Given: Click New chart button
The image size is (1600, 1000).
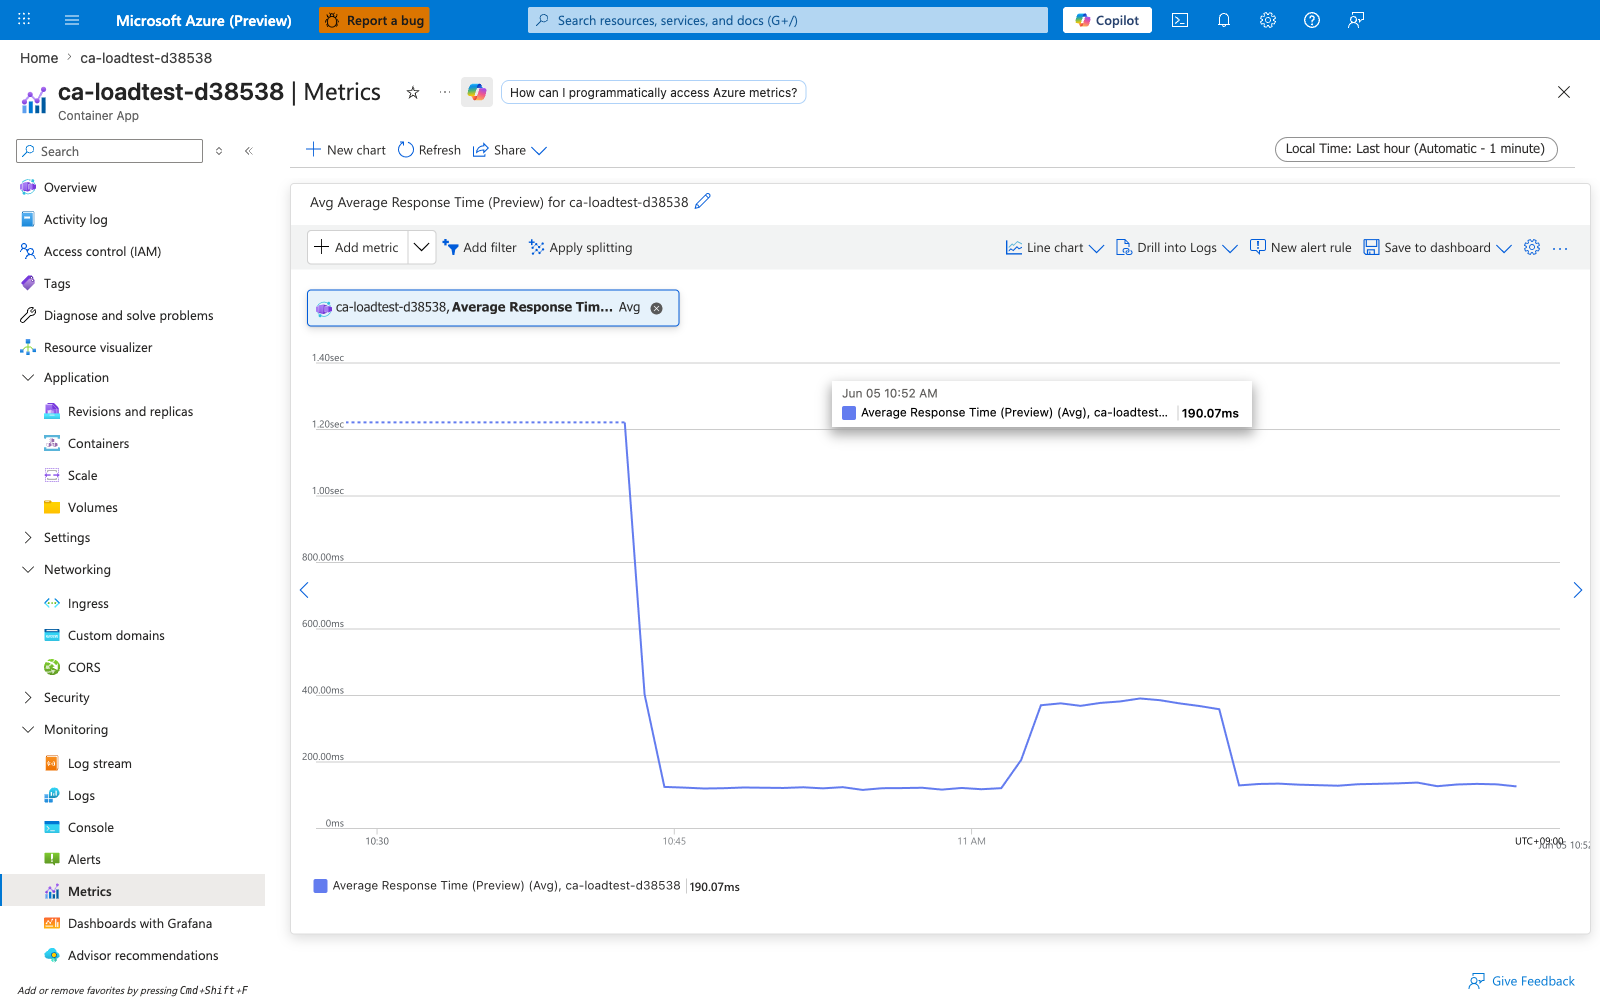Looking at the screenshot, I should click(346, 150).
